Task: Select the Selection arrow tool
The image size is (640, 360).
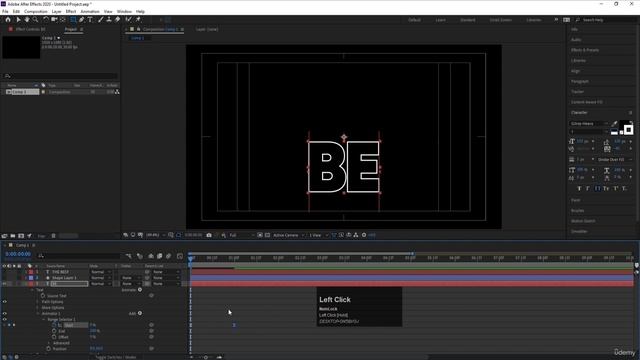Action: [18, 20]
